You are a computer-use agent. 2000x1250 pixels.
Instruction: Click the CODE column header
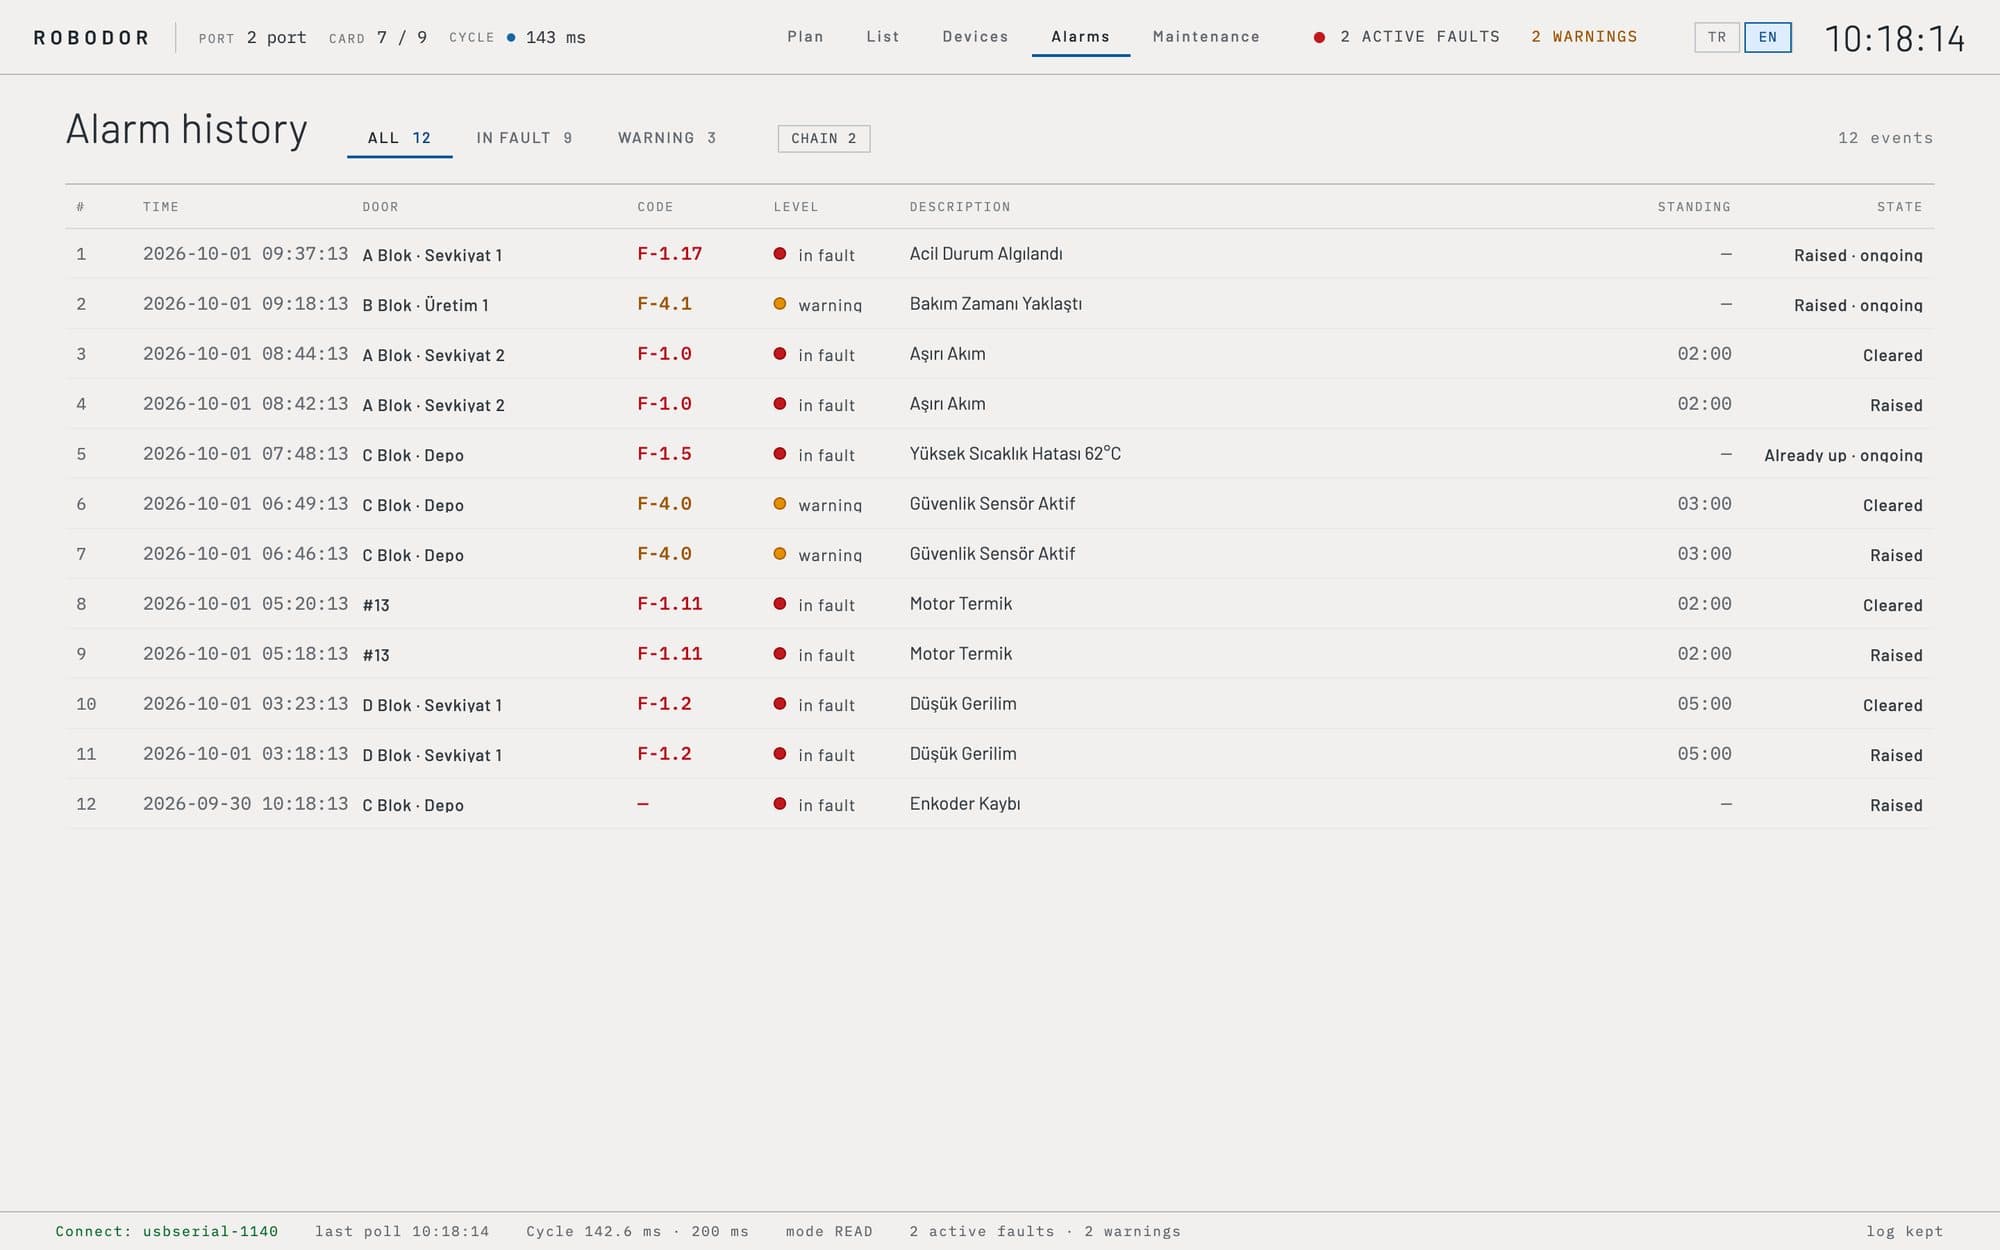click(x=655, y=207)
